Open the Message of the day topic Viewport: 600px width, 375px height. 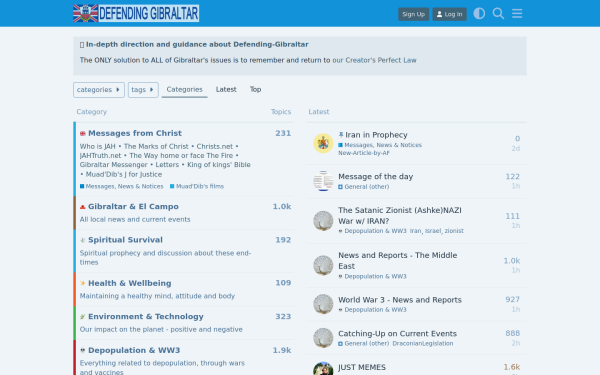[375, 176]
